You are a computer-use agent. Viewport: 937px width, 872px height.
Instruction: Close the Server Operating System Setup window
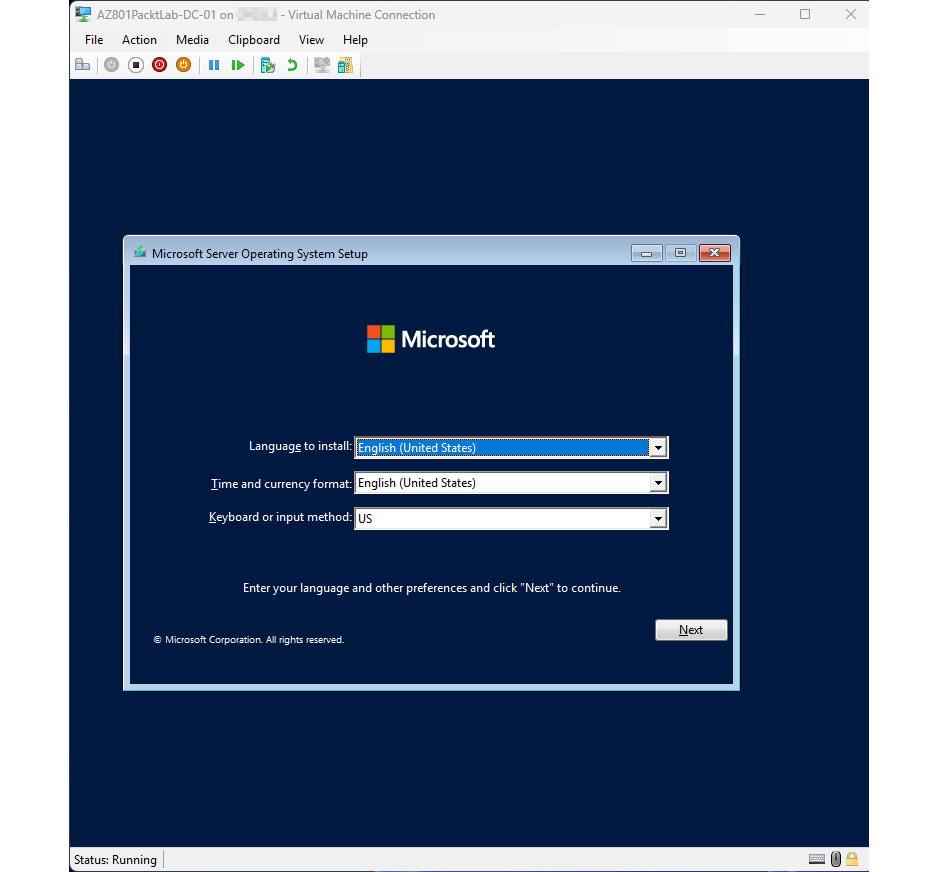coord(714,253)
